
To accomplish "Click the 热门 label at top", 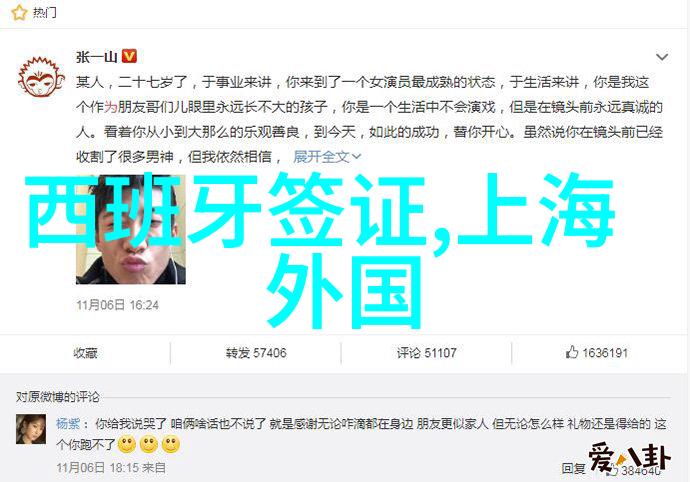I will tap(45, 12).
